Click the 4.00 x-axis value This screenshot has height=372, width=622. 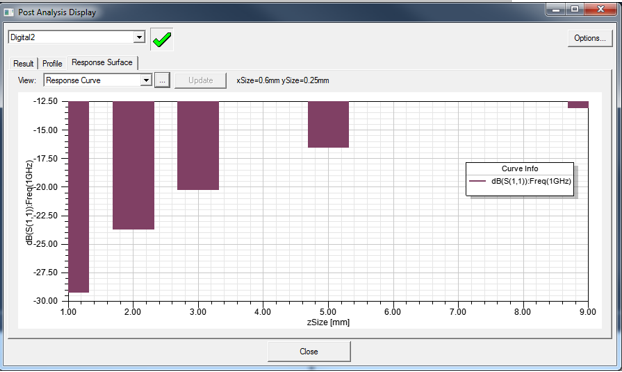pos(263,312)
